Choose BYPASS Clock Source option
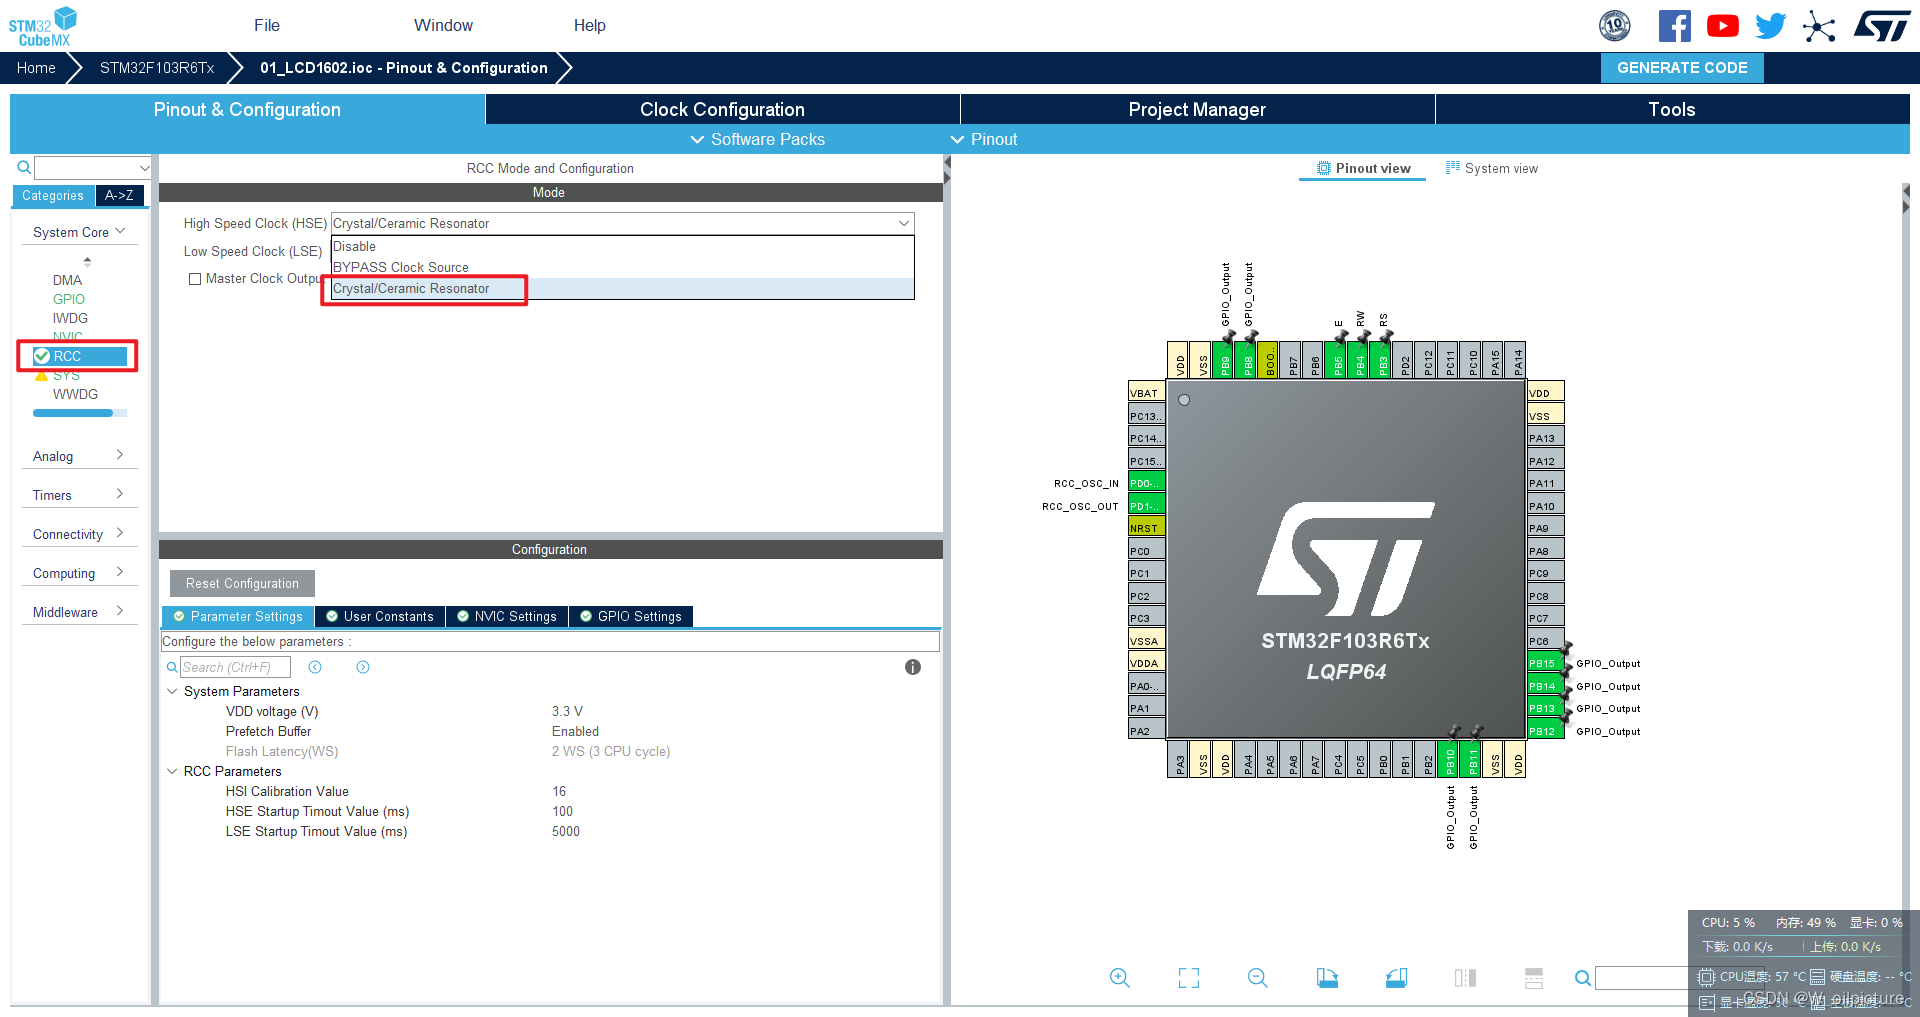The image size is (1920, 1017). pyautogui.click(x=623, y=267)
